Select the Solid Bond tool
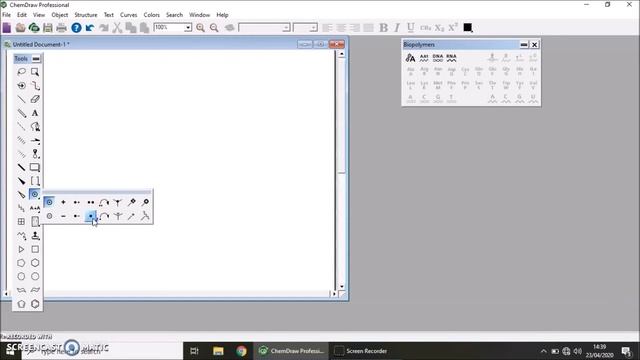The image size is (640, 360). pyautogui.click(x=21, y=99)
